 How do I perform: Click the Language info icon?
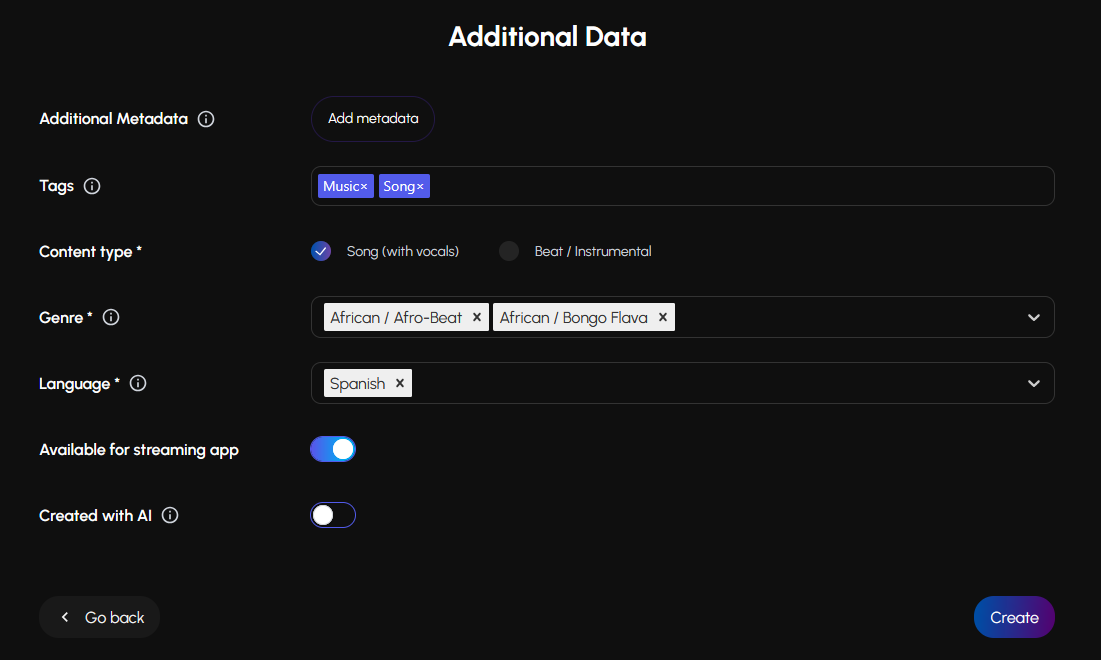pos(138,384)
